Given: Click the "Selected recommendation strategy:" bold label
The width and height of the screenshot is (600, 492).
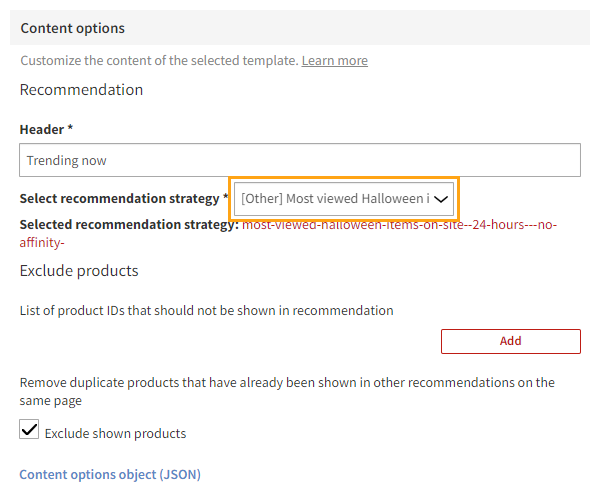Looking at the screenshot, I should click(129, 225).
